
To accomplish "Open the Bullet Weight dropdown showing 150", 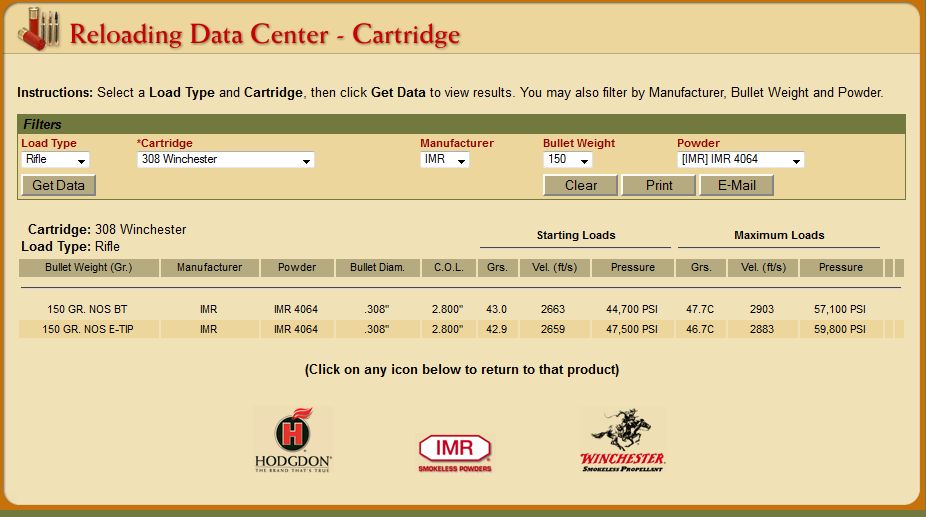I will [567, 160].
